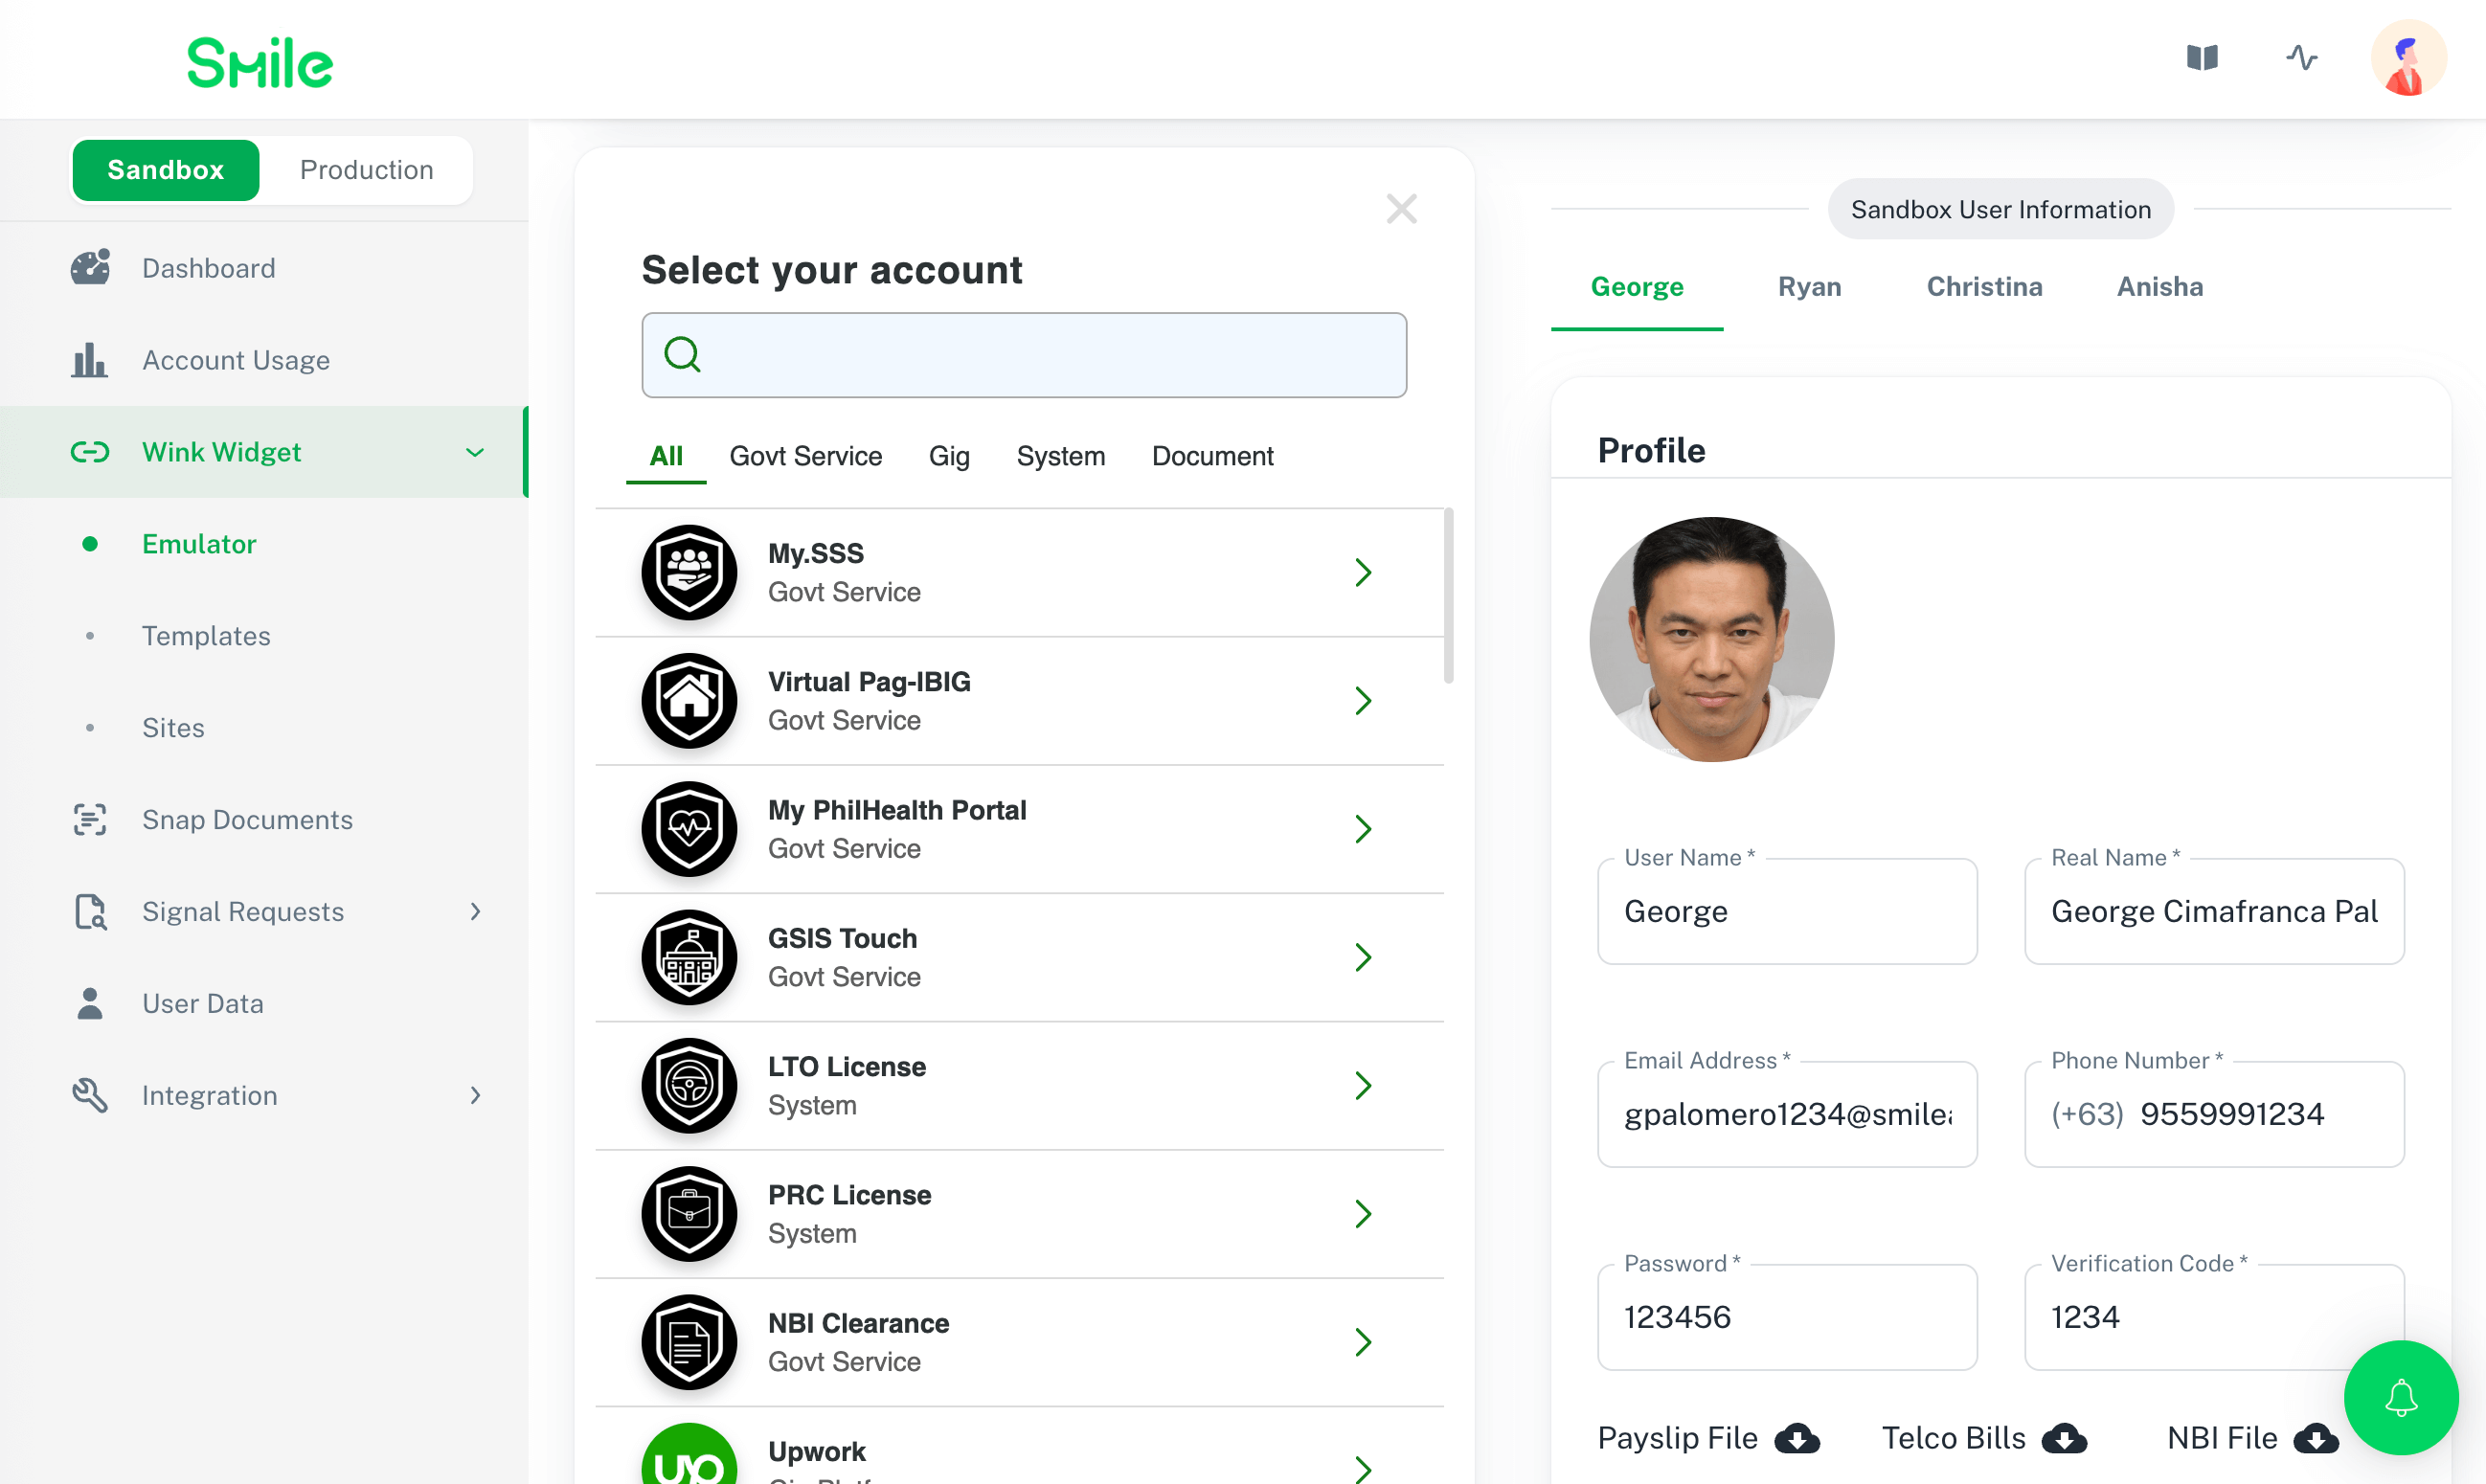2486x1484 pixels.
Task: Click the account list scrollbar
Action: coord(1448,596)
